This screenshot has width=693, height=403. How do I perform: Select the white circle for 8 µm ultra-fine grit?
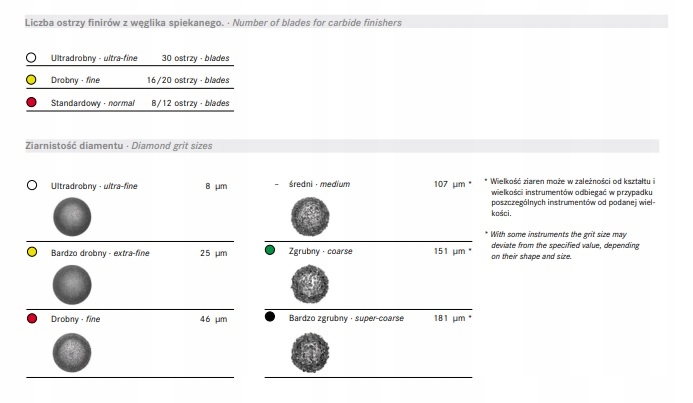click(32, 185)
